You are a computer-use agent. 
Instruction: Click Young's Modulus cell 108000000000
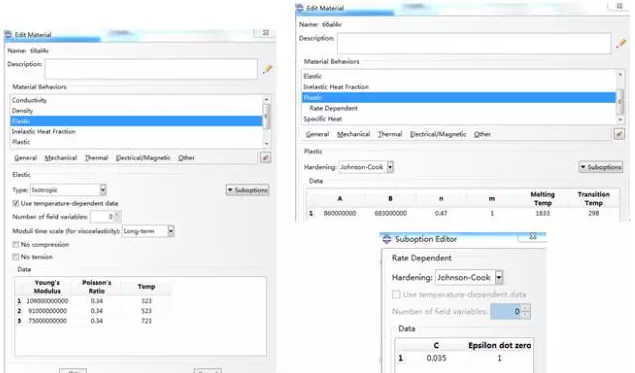(x=47, y=301)
